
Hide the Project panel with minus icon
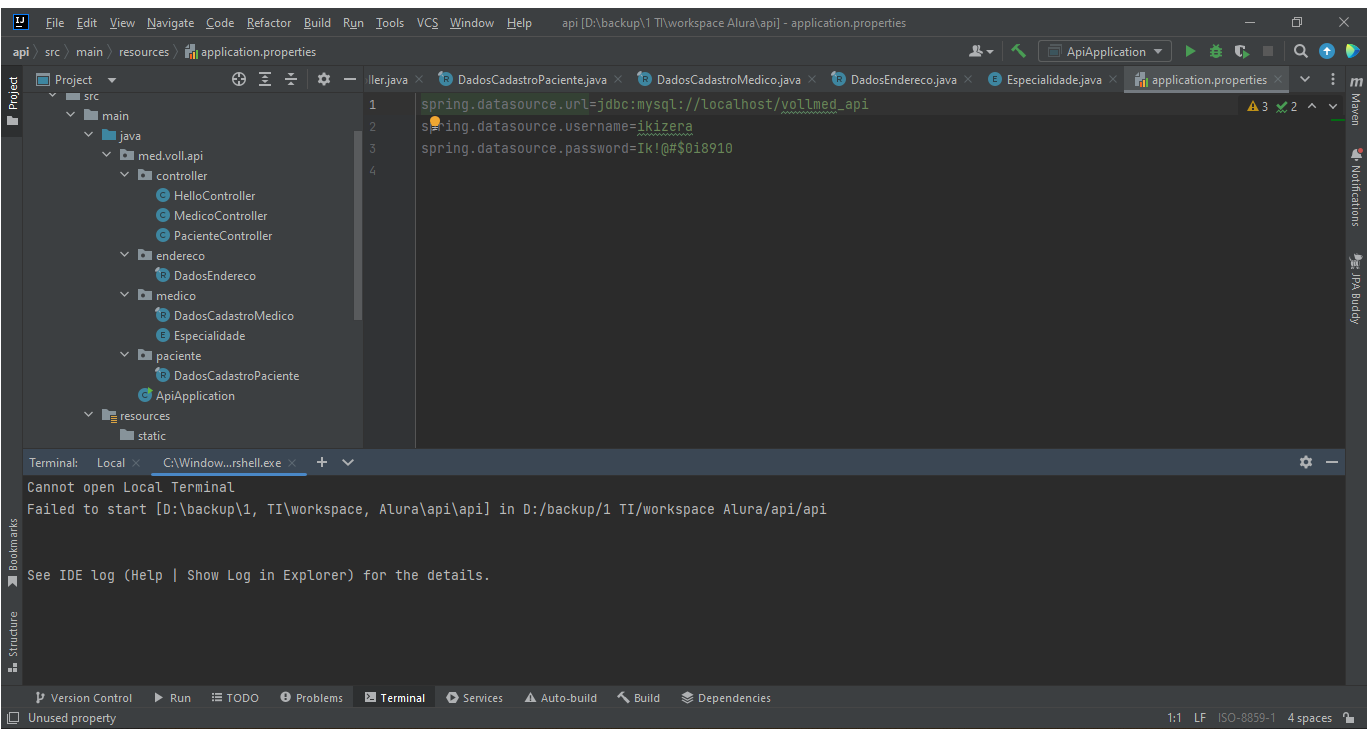tap(349, 79)
